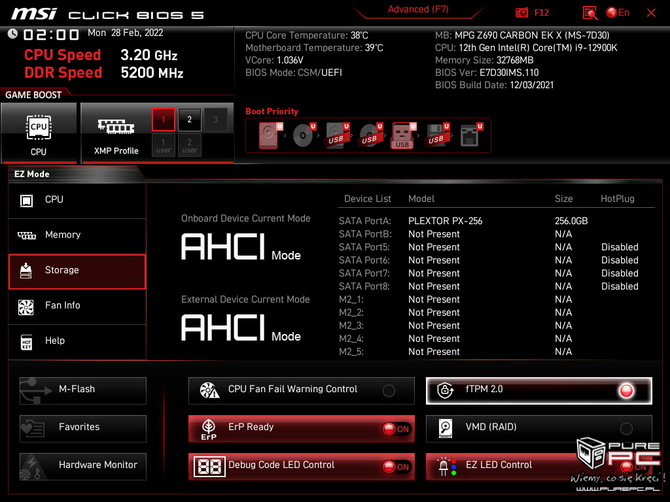Image resolution: width=670 pixels, height=502 pixels.
Task: Open the Fan Info section label
Action: pyautogui.click(x=62, y=305)
